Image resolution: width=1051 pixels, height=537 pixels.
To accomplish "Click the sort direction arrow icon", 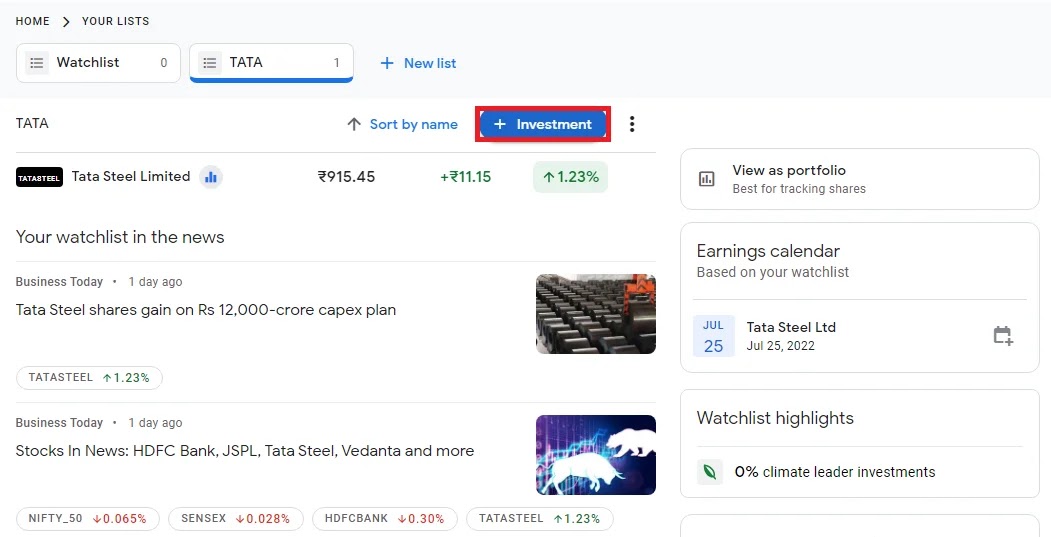I will pos(354,124).
